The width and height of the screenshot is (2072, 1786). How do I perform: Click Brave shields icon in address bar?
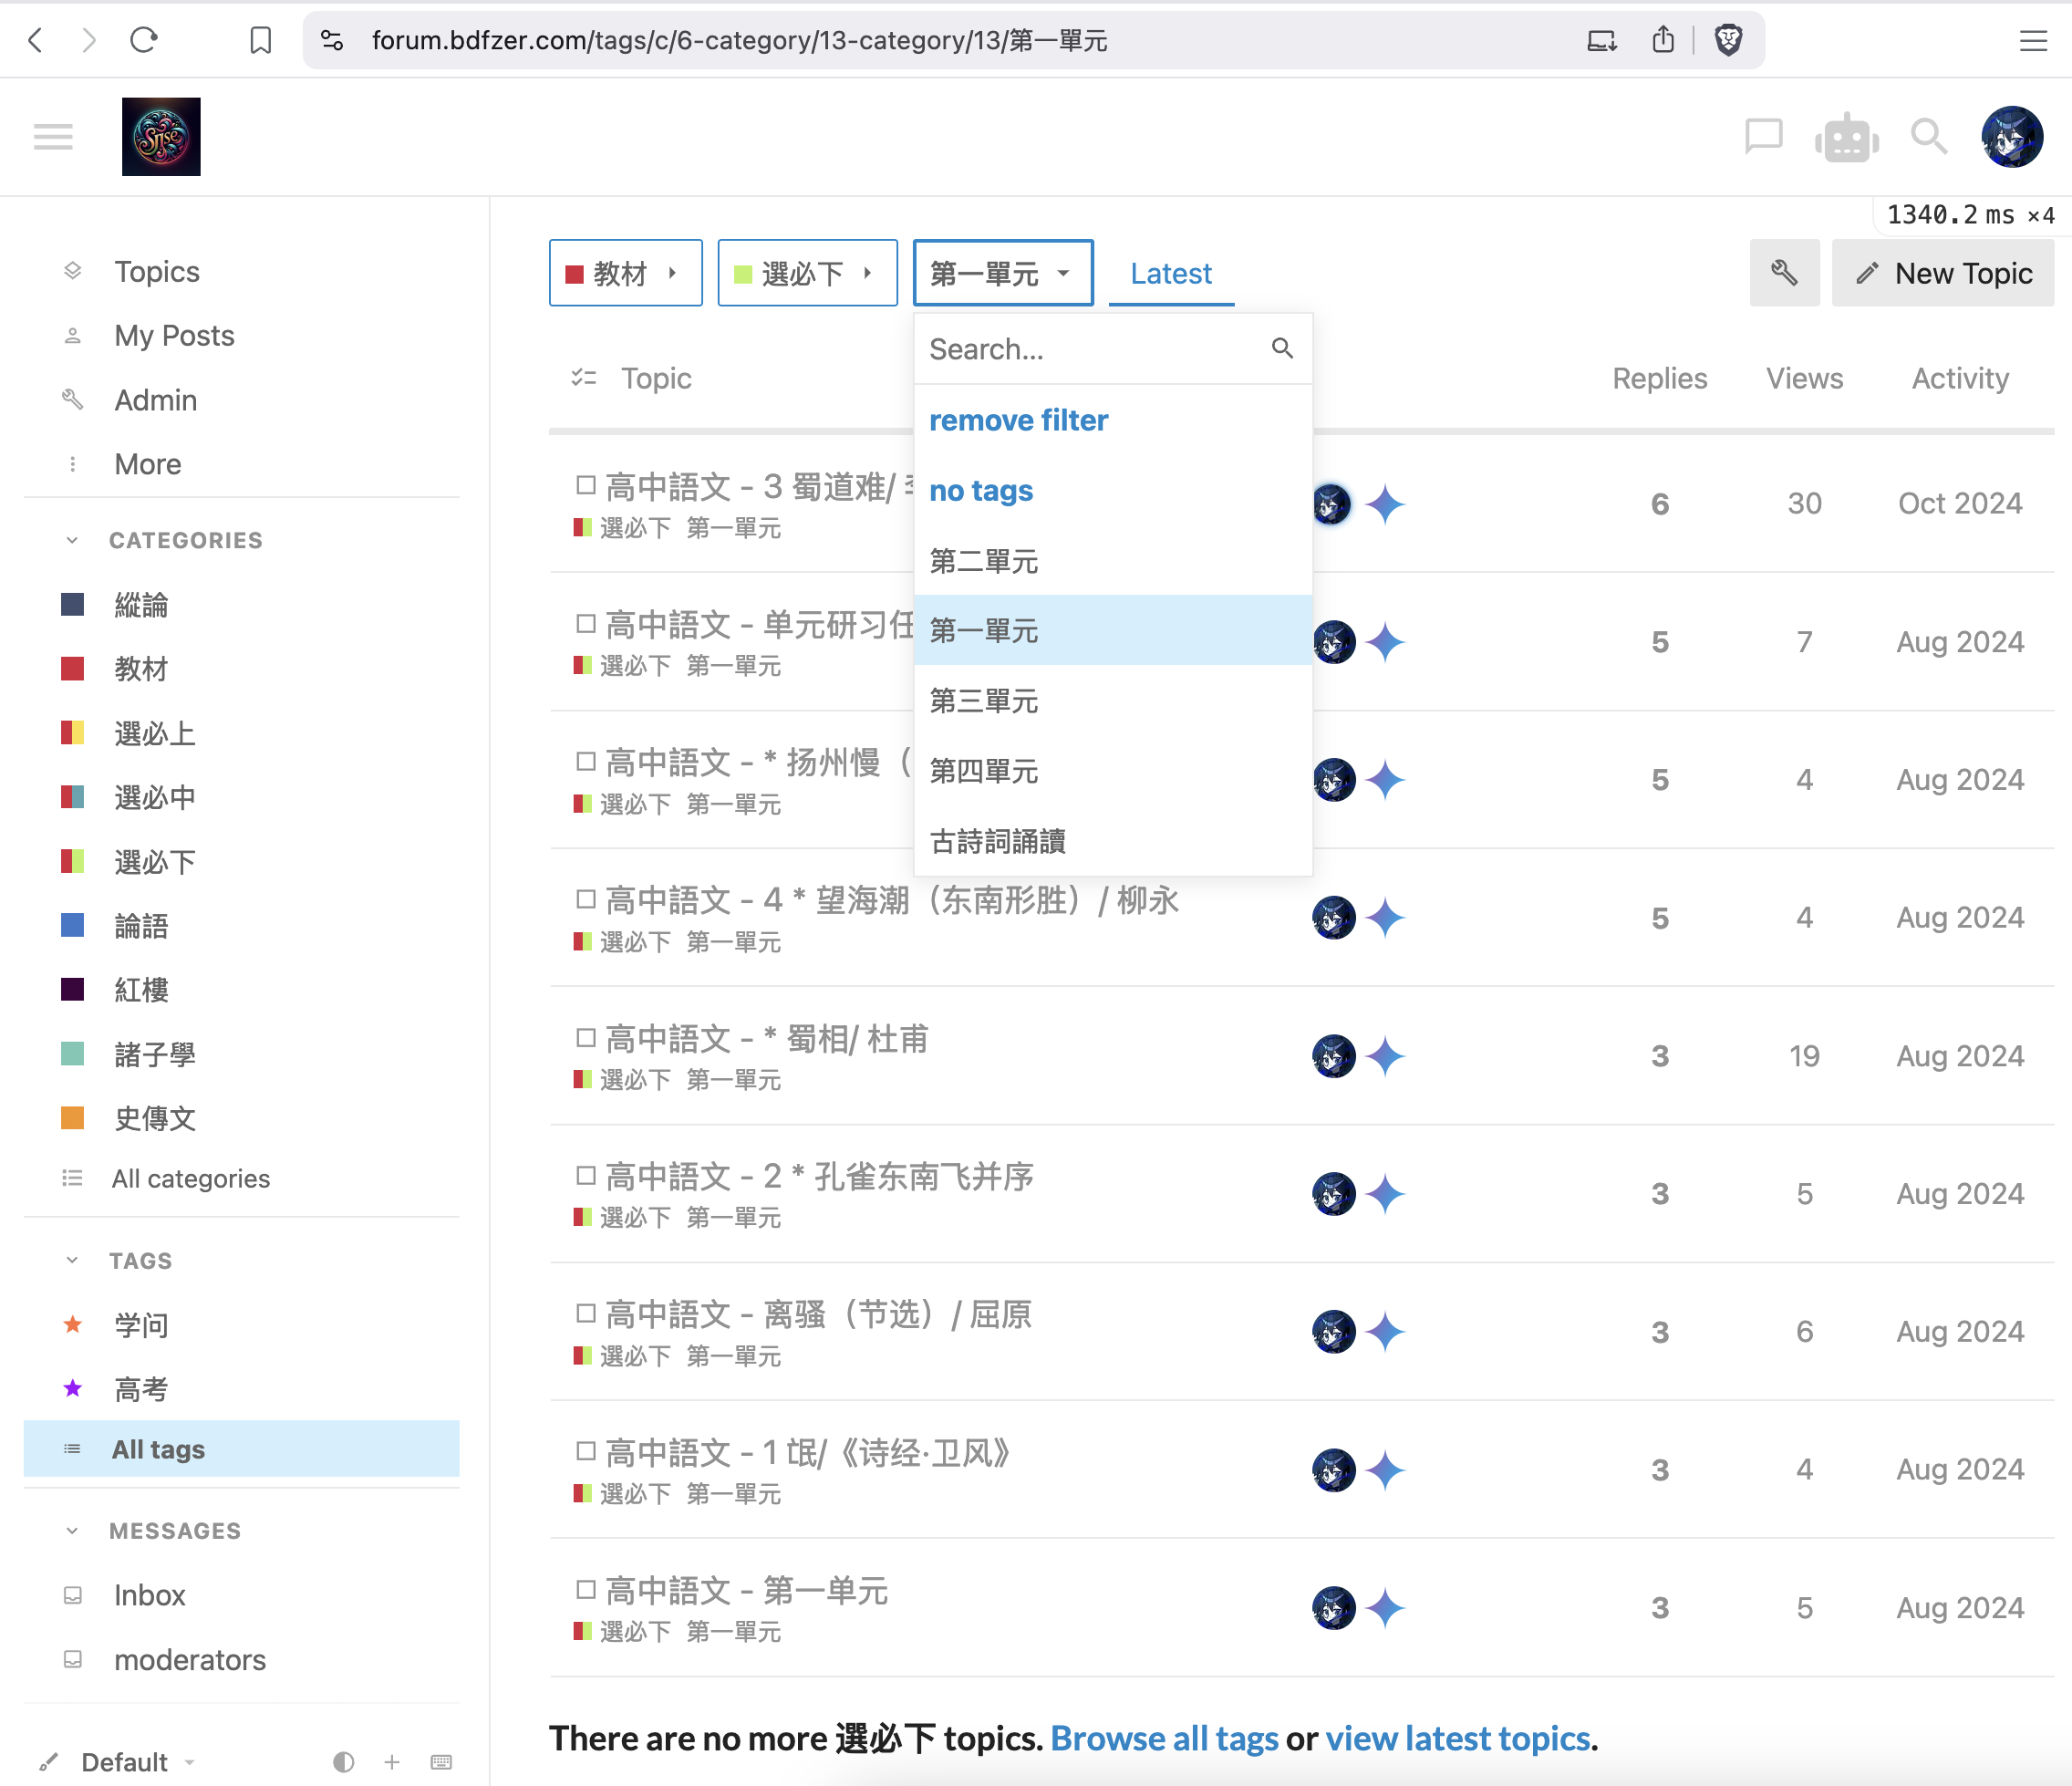pos(1728,40)
